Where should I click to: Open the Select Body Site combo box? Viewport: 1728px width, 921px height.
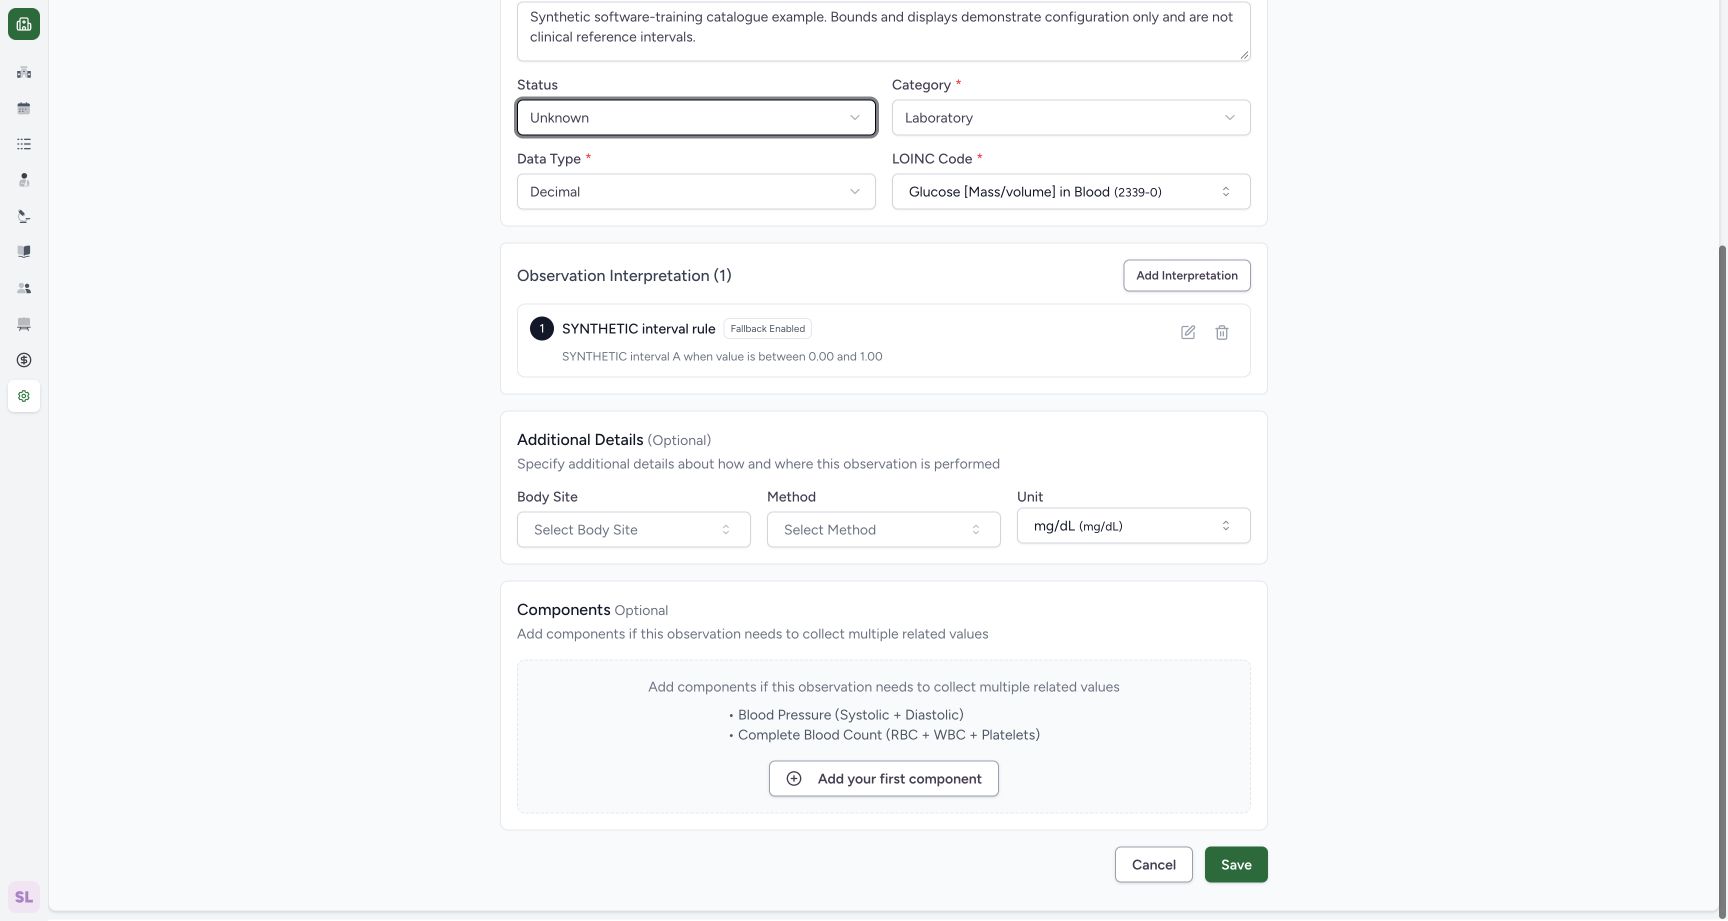click(634, 530)
